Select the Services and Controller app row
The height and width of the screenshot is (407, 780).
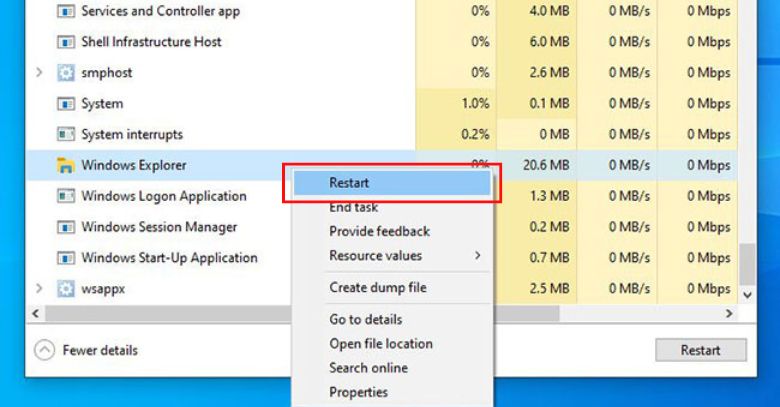381,11
